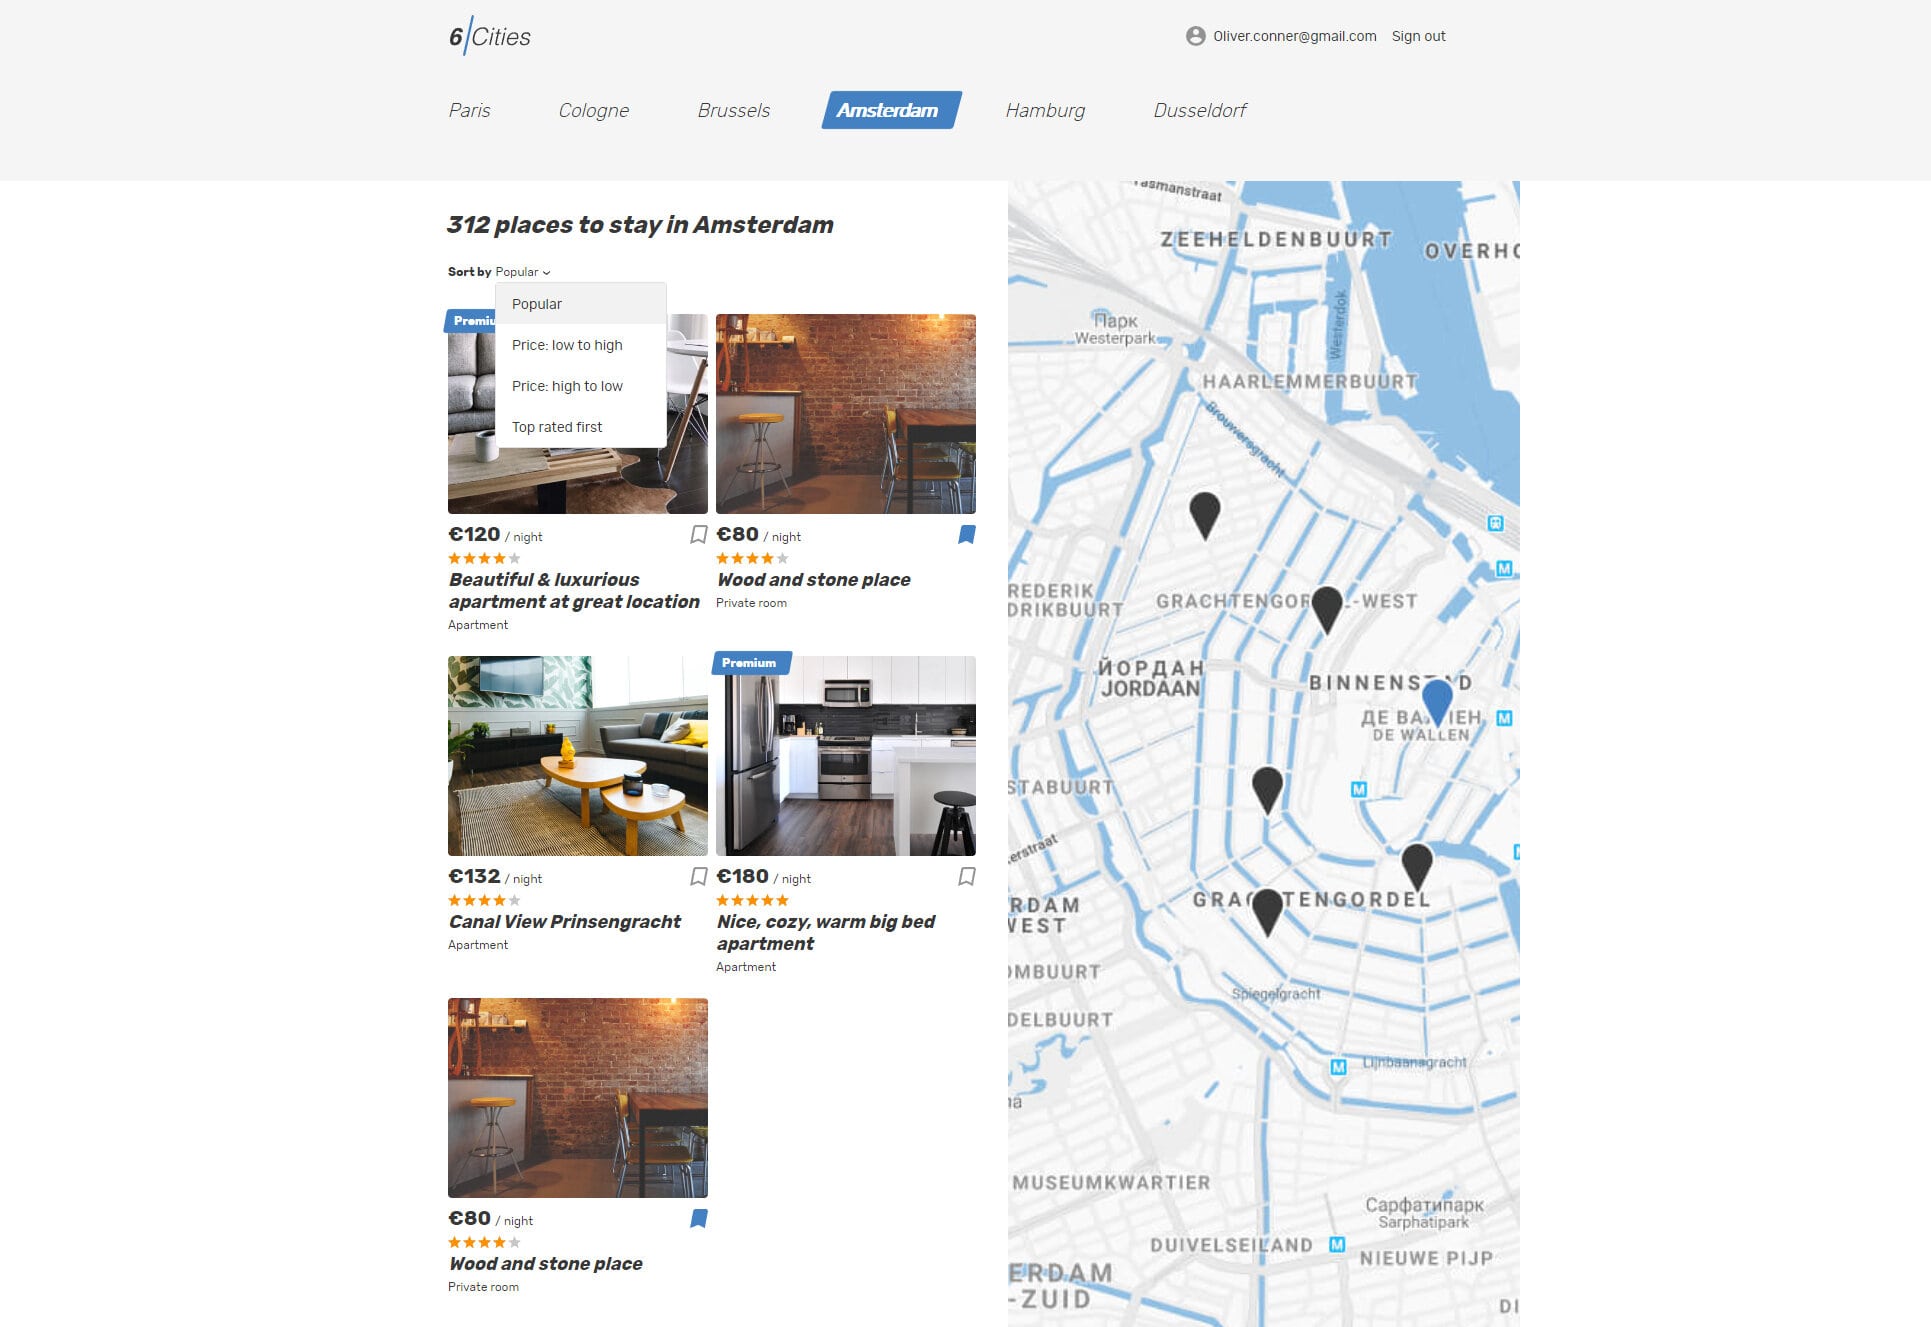Click the user avatar icon
Image resolution: width=1931 pixels, height=1327 pixels.
point(1195,36)
